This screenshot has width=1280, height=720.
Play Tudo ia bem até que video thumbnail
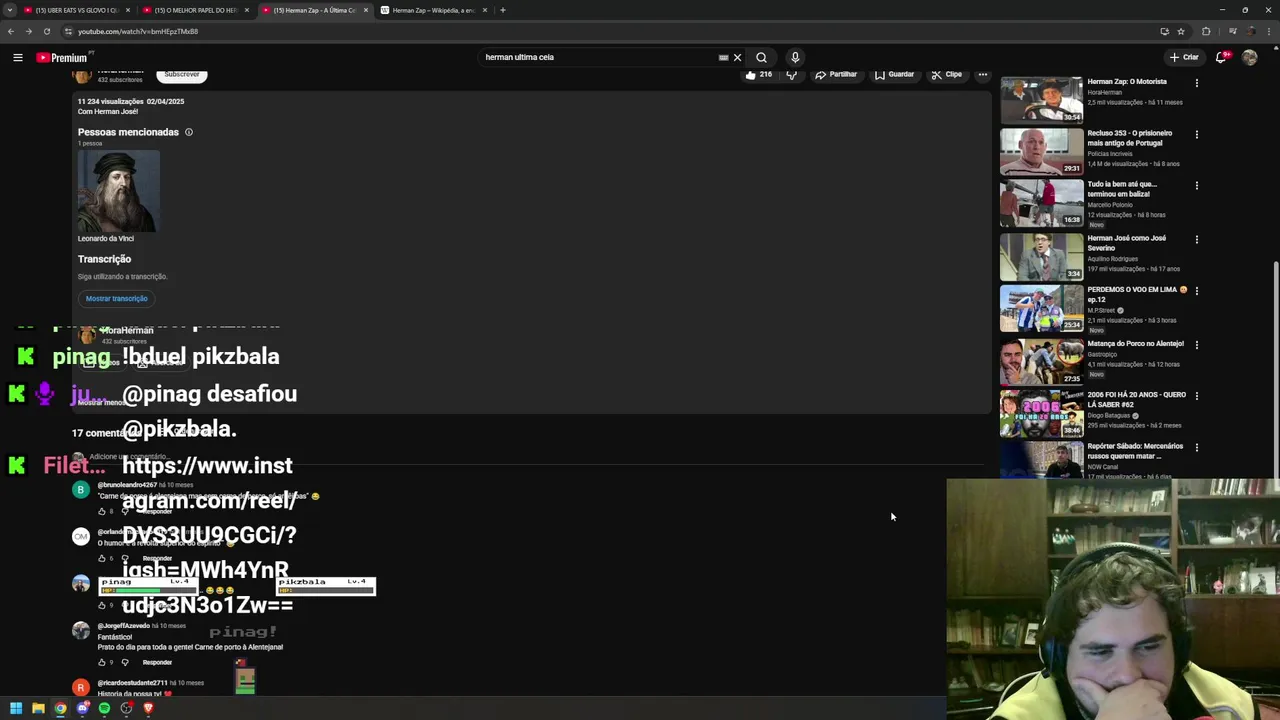1041,202
